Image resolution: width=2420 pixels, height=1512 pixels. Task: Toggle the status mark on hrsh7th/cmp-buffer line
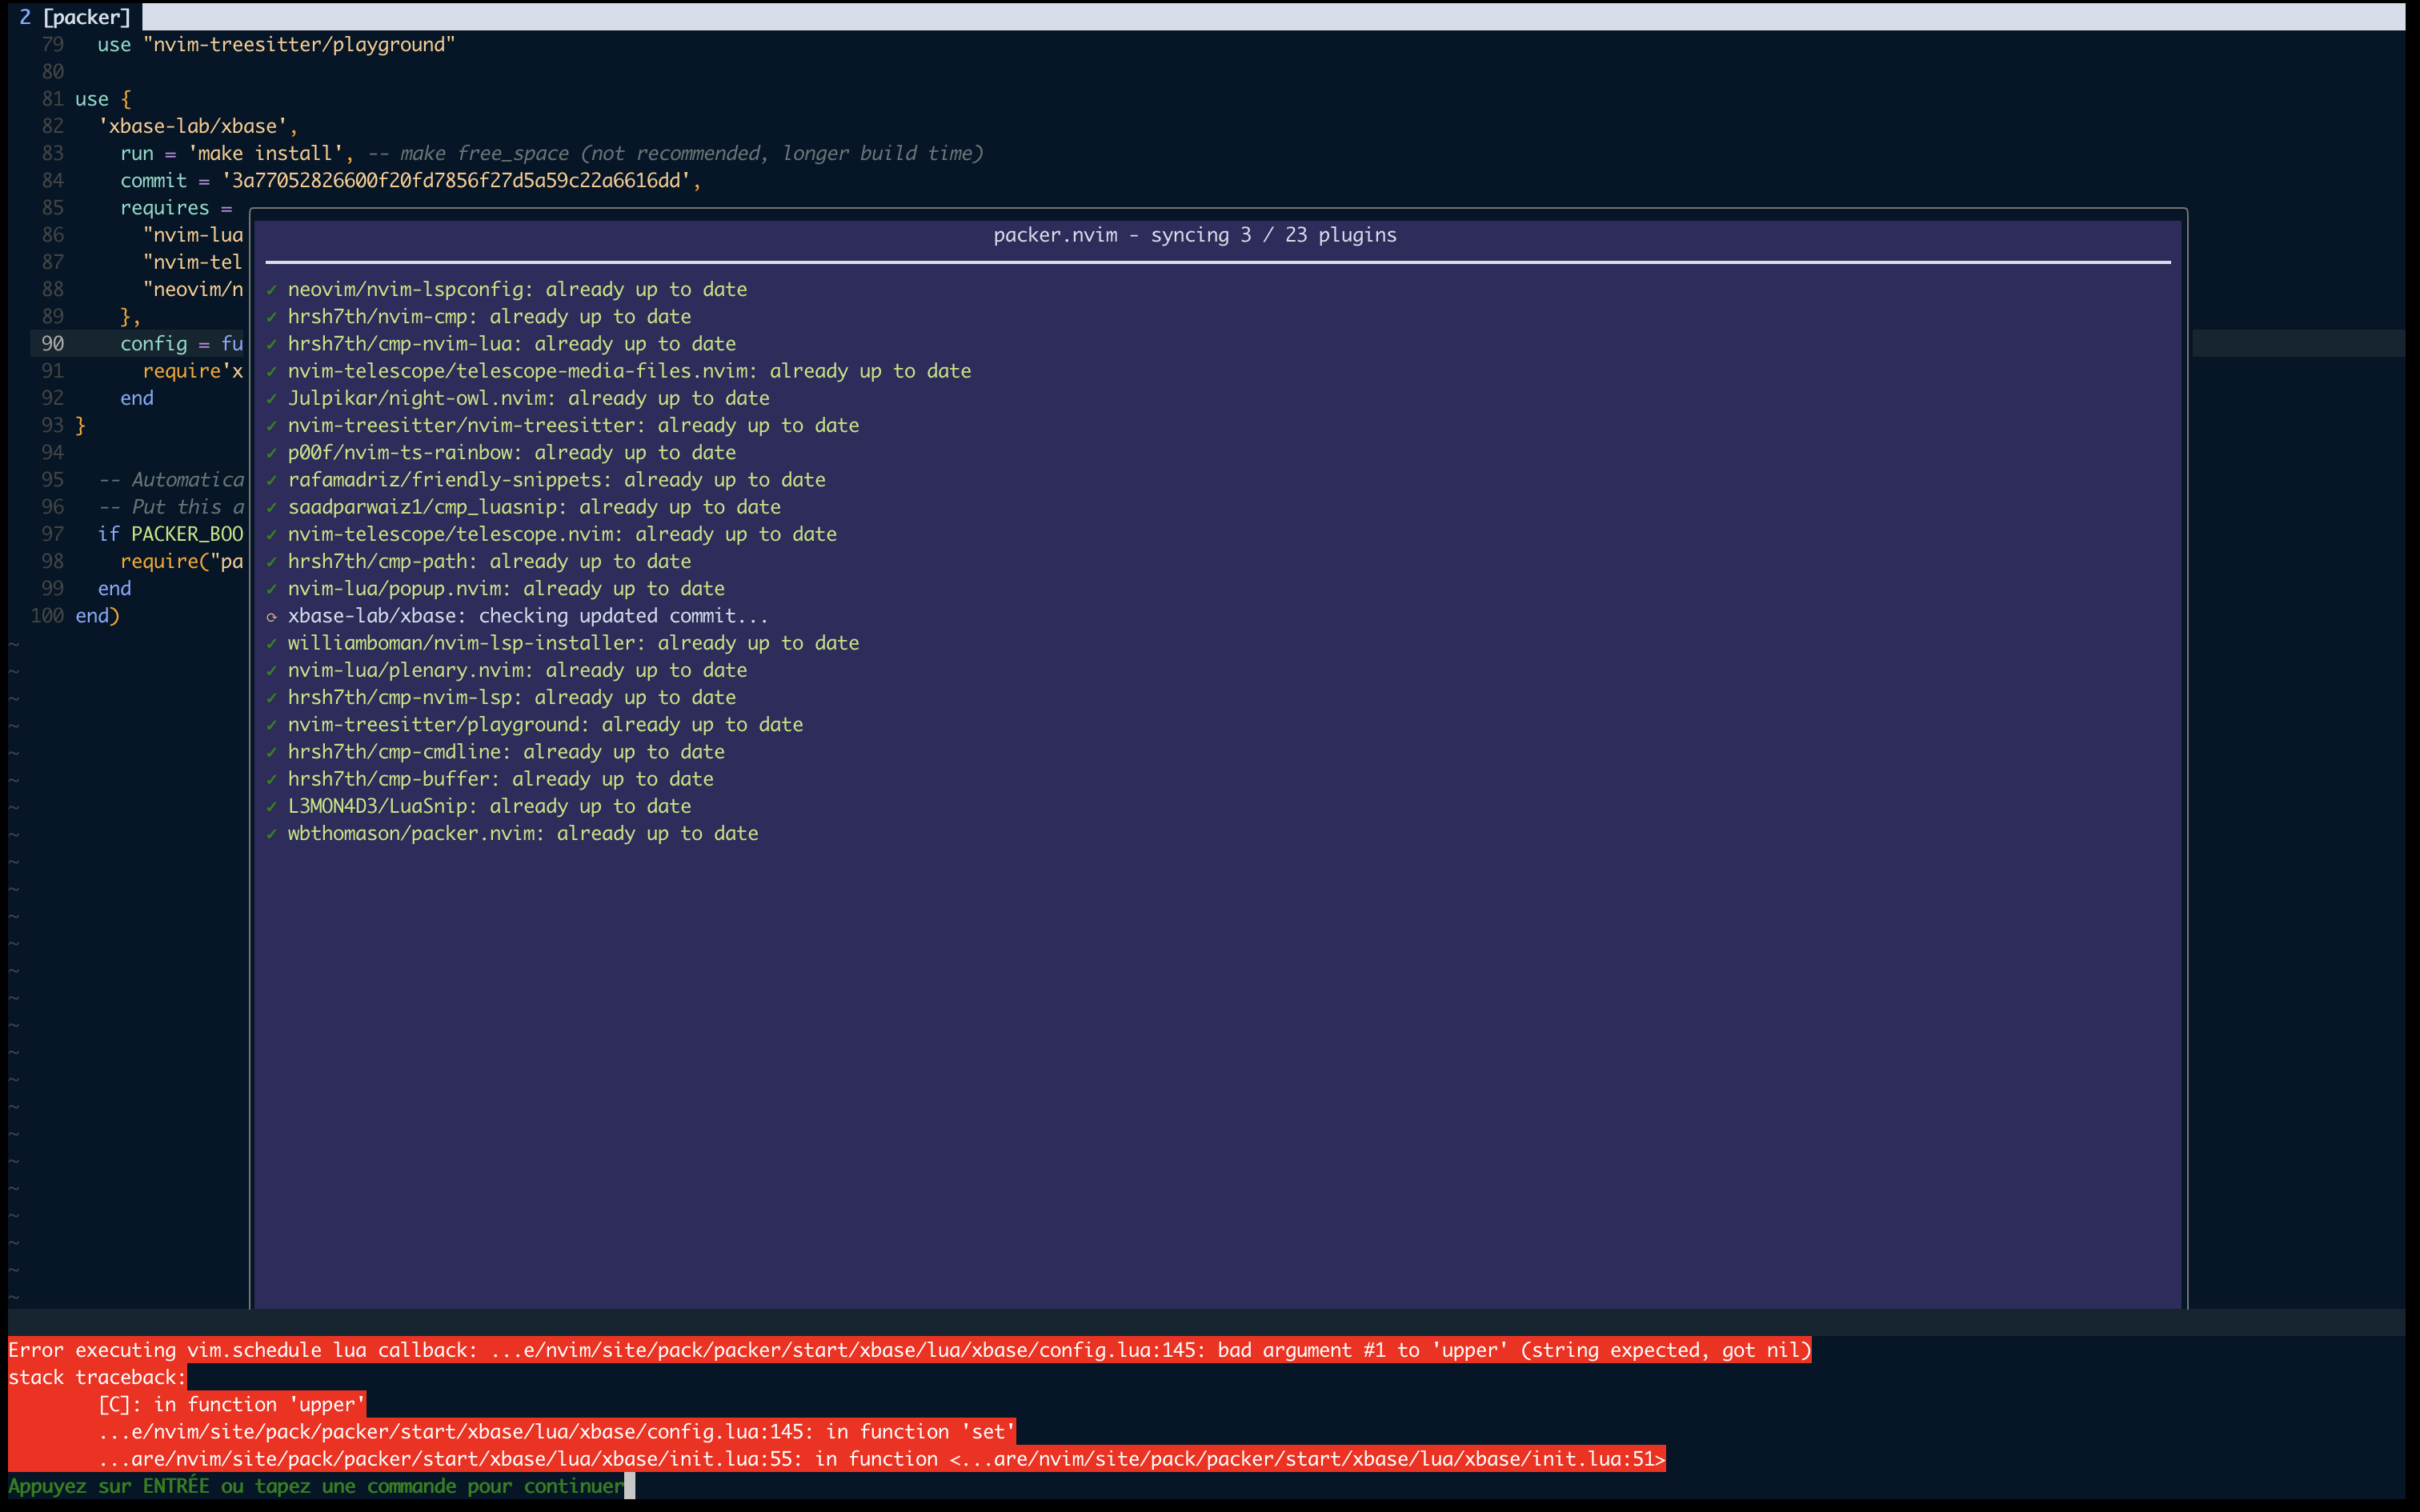tap(271, 779)
